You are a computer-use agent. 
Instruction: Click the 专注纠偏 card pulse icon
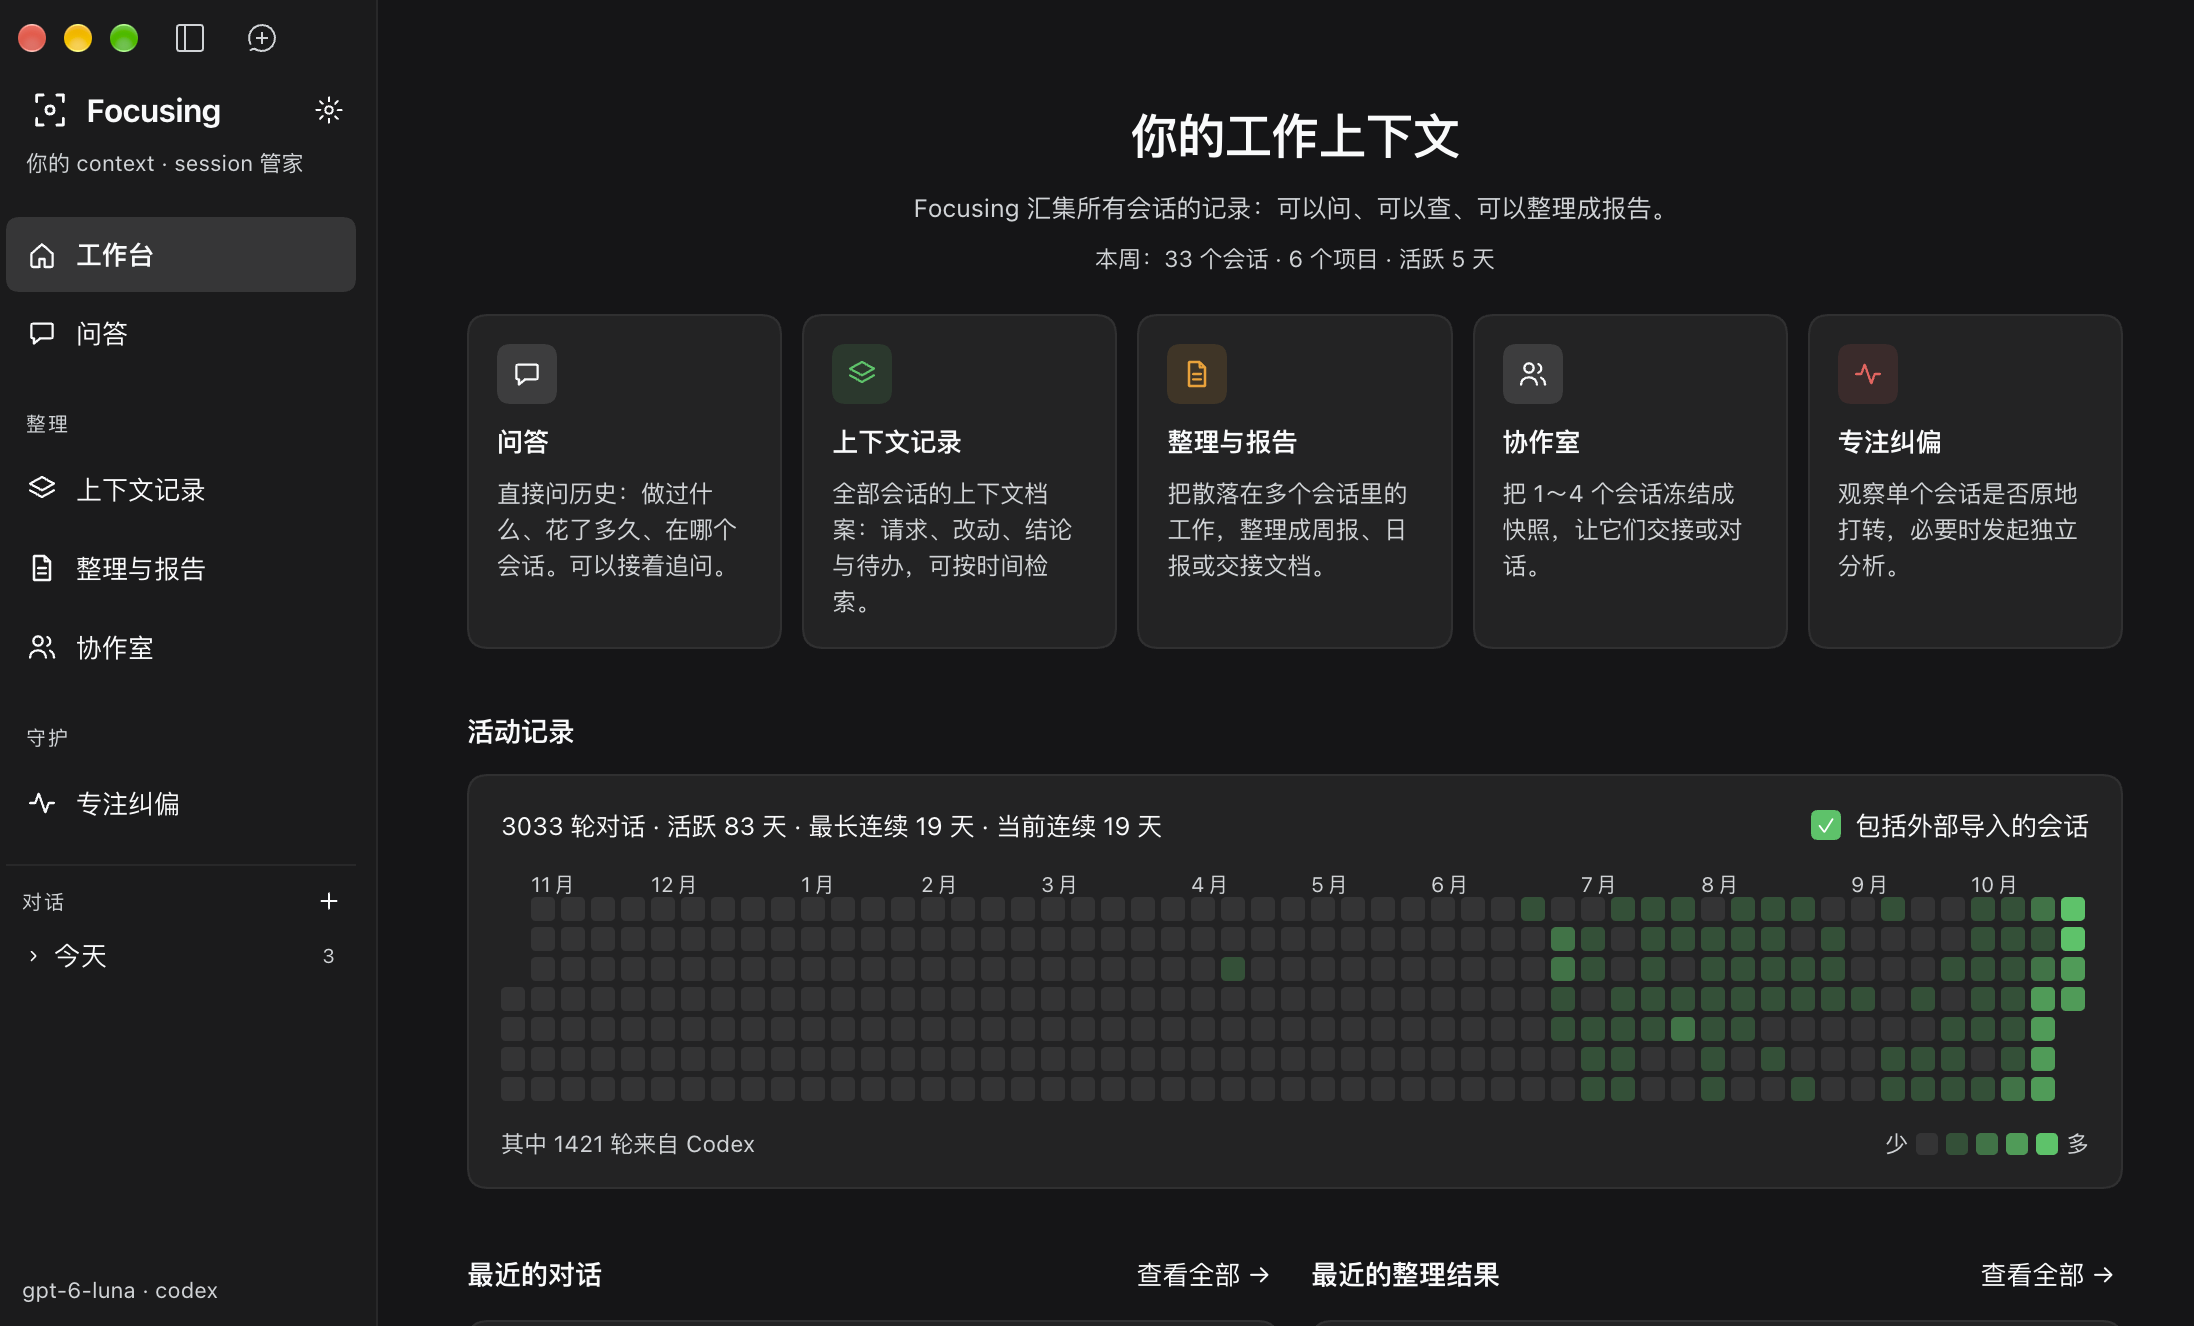pos(1868,374)
